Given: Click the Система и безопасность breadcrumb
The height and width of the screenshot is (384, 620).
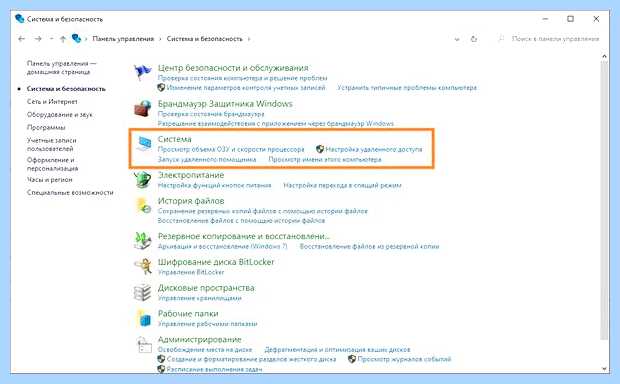Looking at the screenshot, I should (204, 39).
